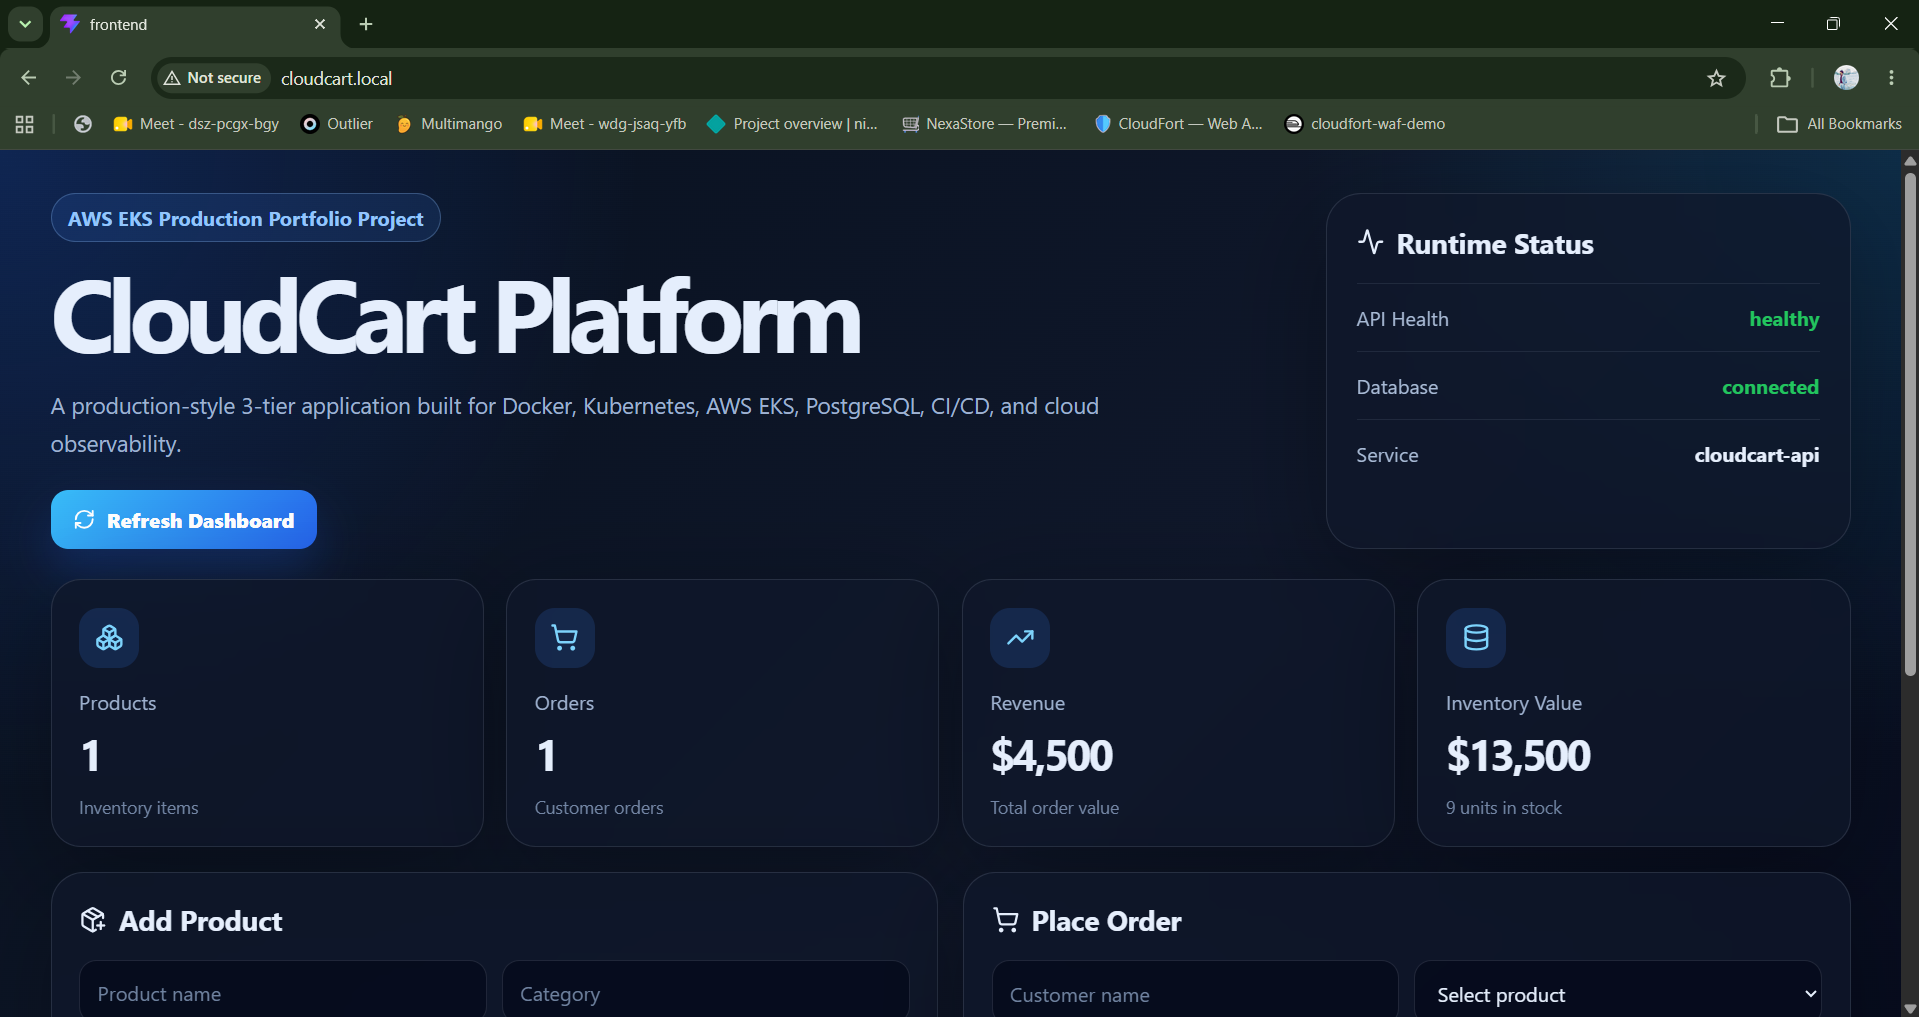Click the Place Order heading

point(1106,921)
